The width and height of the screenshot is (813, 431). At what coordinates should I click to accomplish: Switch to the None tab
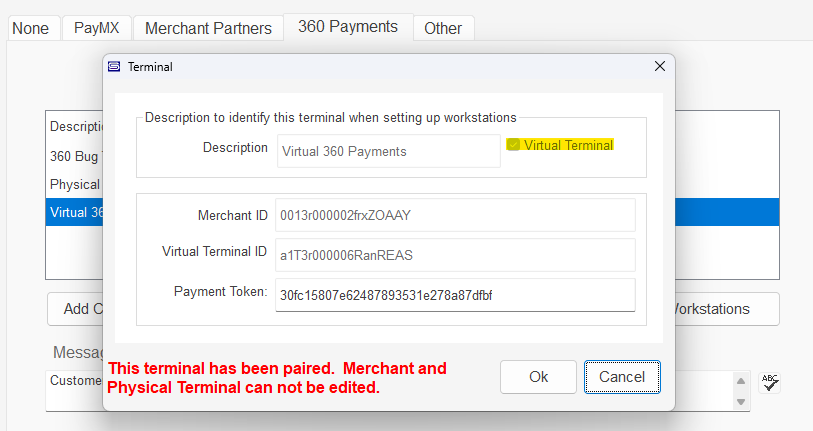(30, 28)
